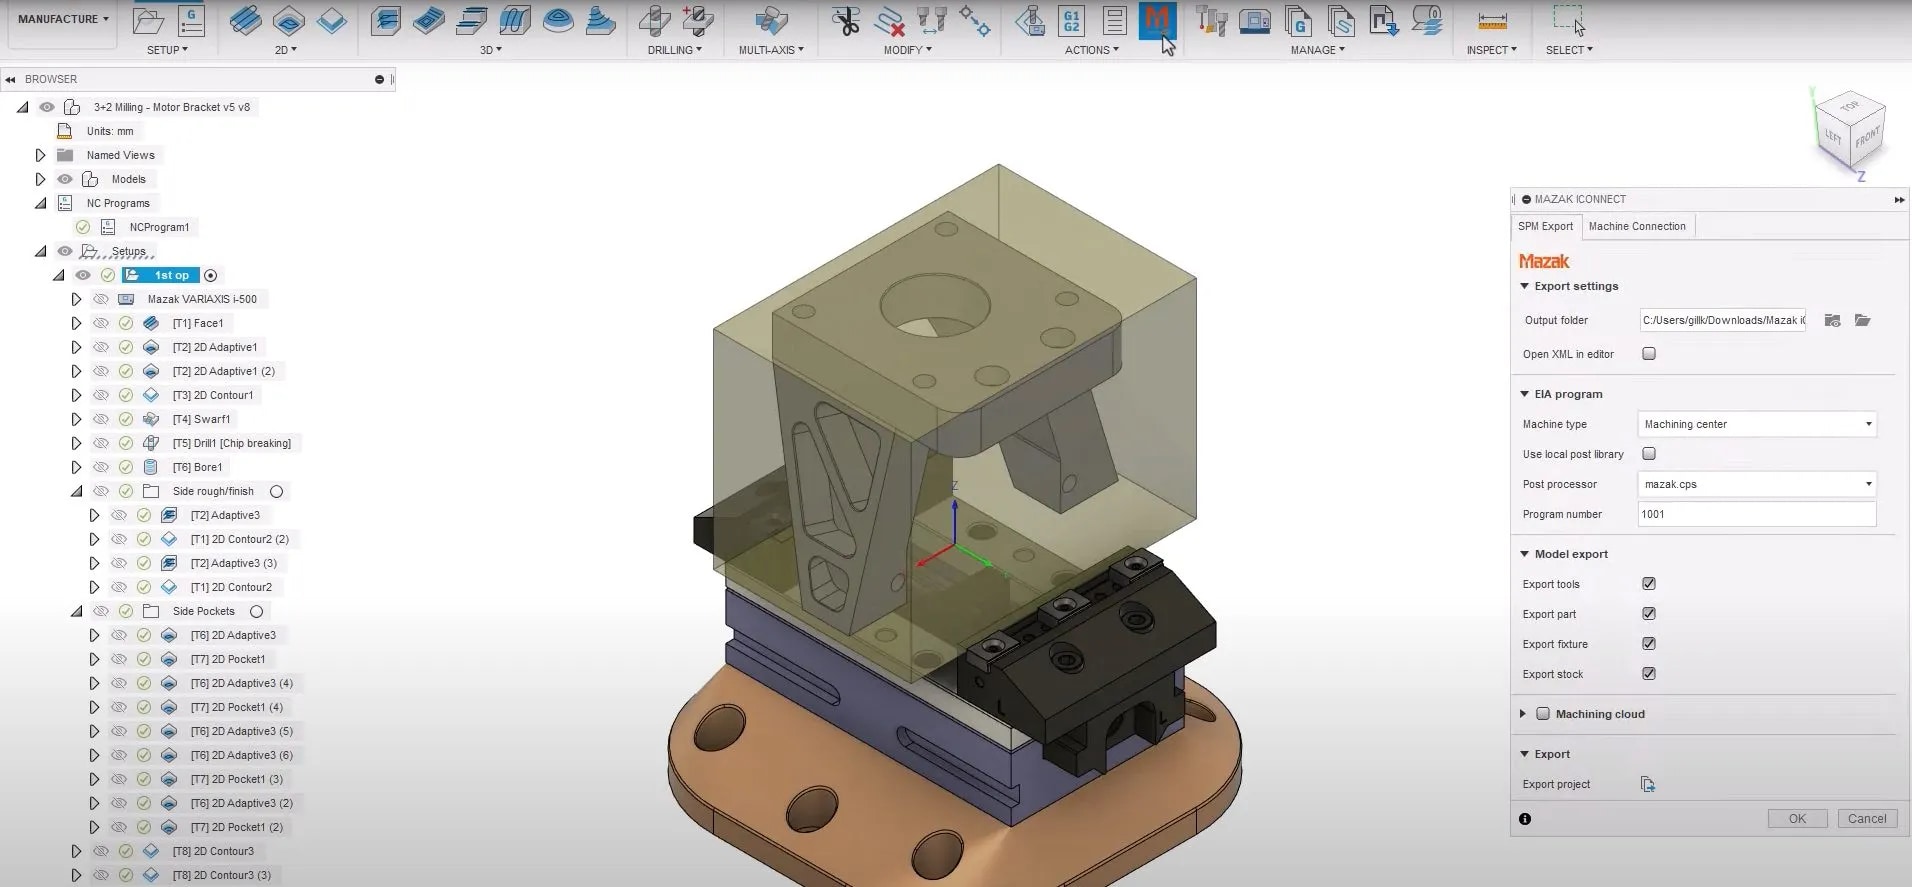Select the Mazak VARIAXIS i-500 machine item

tap(202, 299)
